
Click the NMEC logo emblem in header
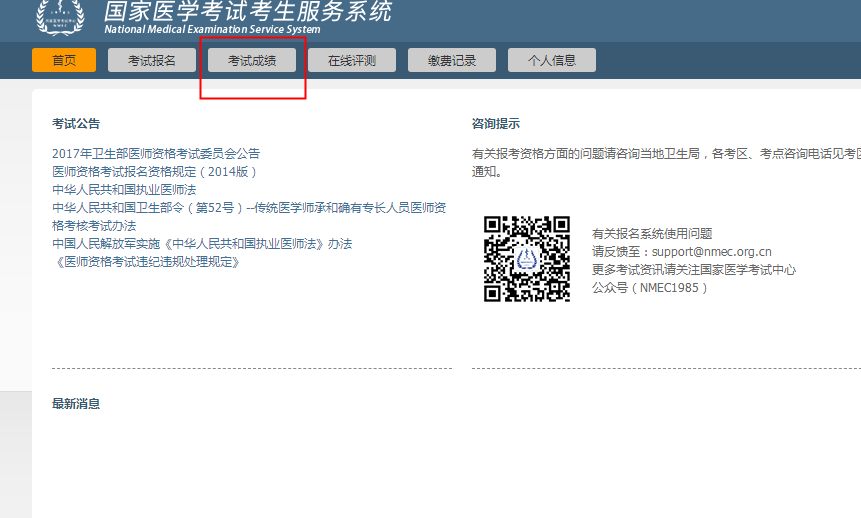point(60,14)
